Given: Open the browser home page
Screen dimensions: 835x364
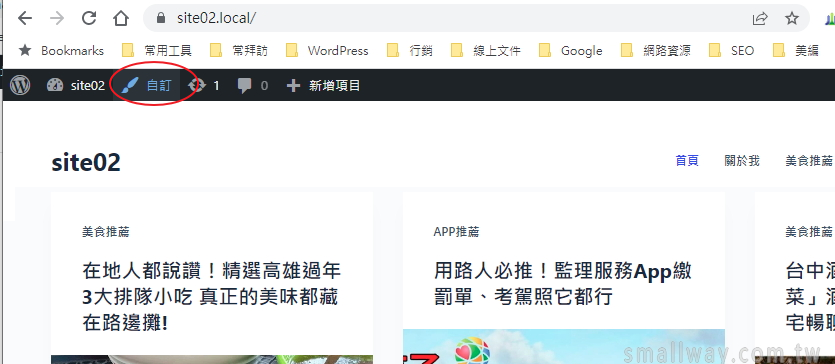Looking at the screenshot, I should 121,18.
